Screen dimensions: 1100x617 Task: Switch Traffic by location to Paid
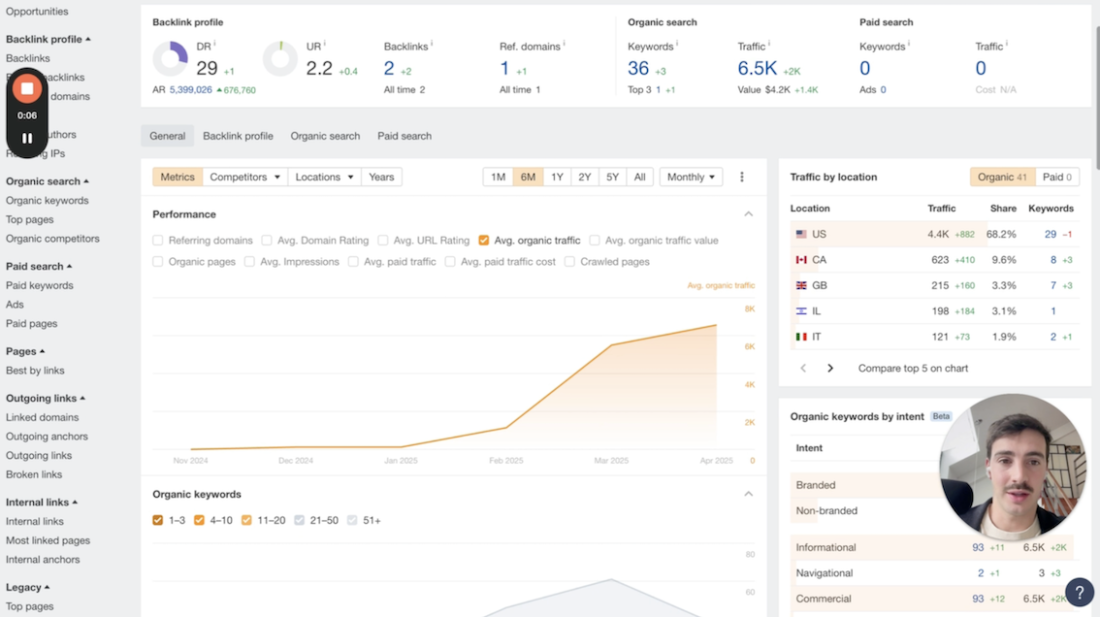click(x=1058, y=177)
